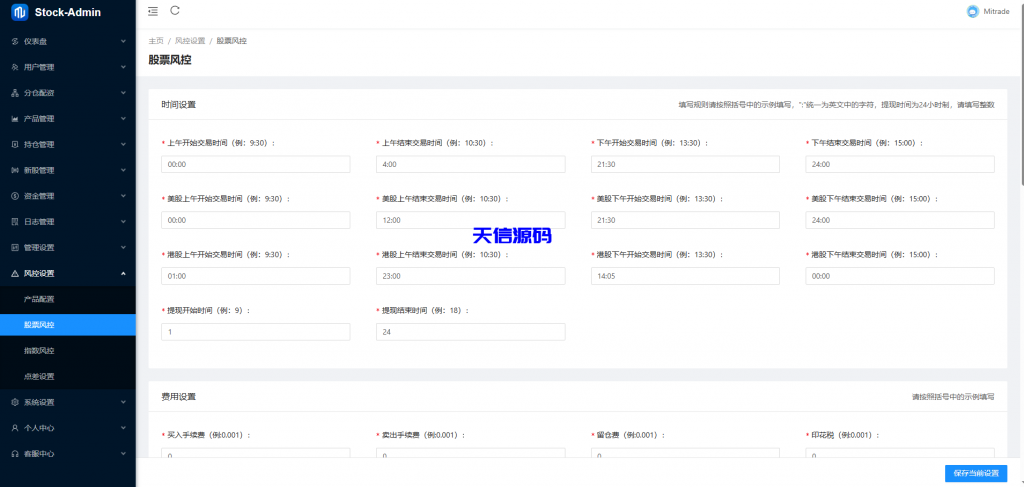Click the 上午开始交易时间 input field

(255, 165)
